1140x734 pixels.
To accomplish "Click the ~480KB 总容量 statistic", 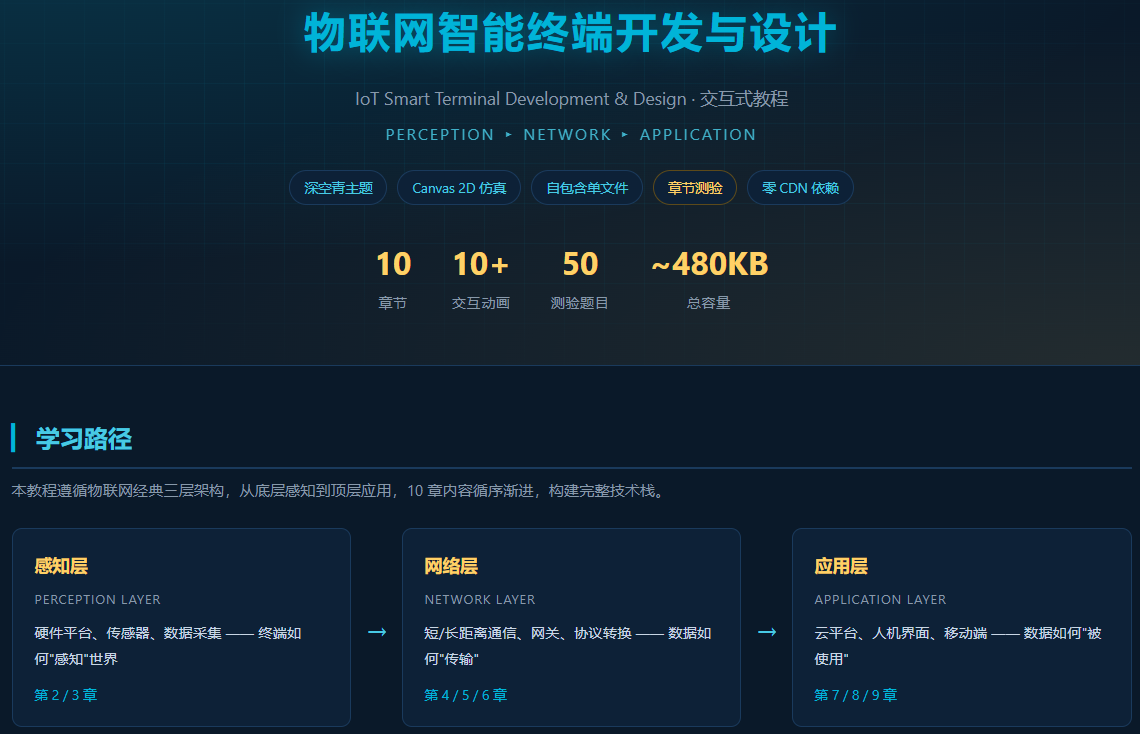I will [709, 280].
